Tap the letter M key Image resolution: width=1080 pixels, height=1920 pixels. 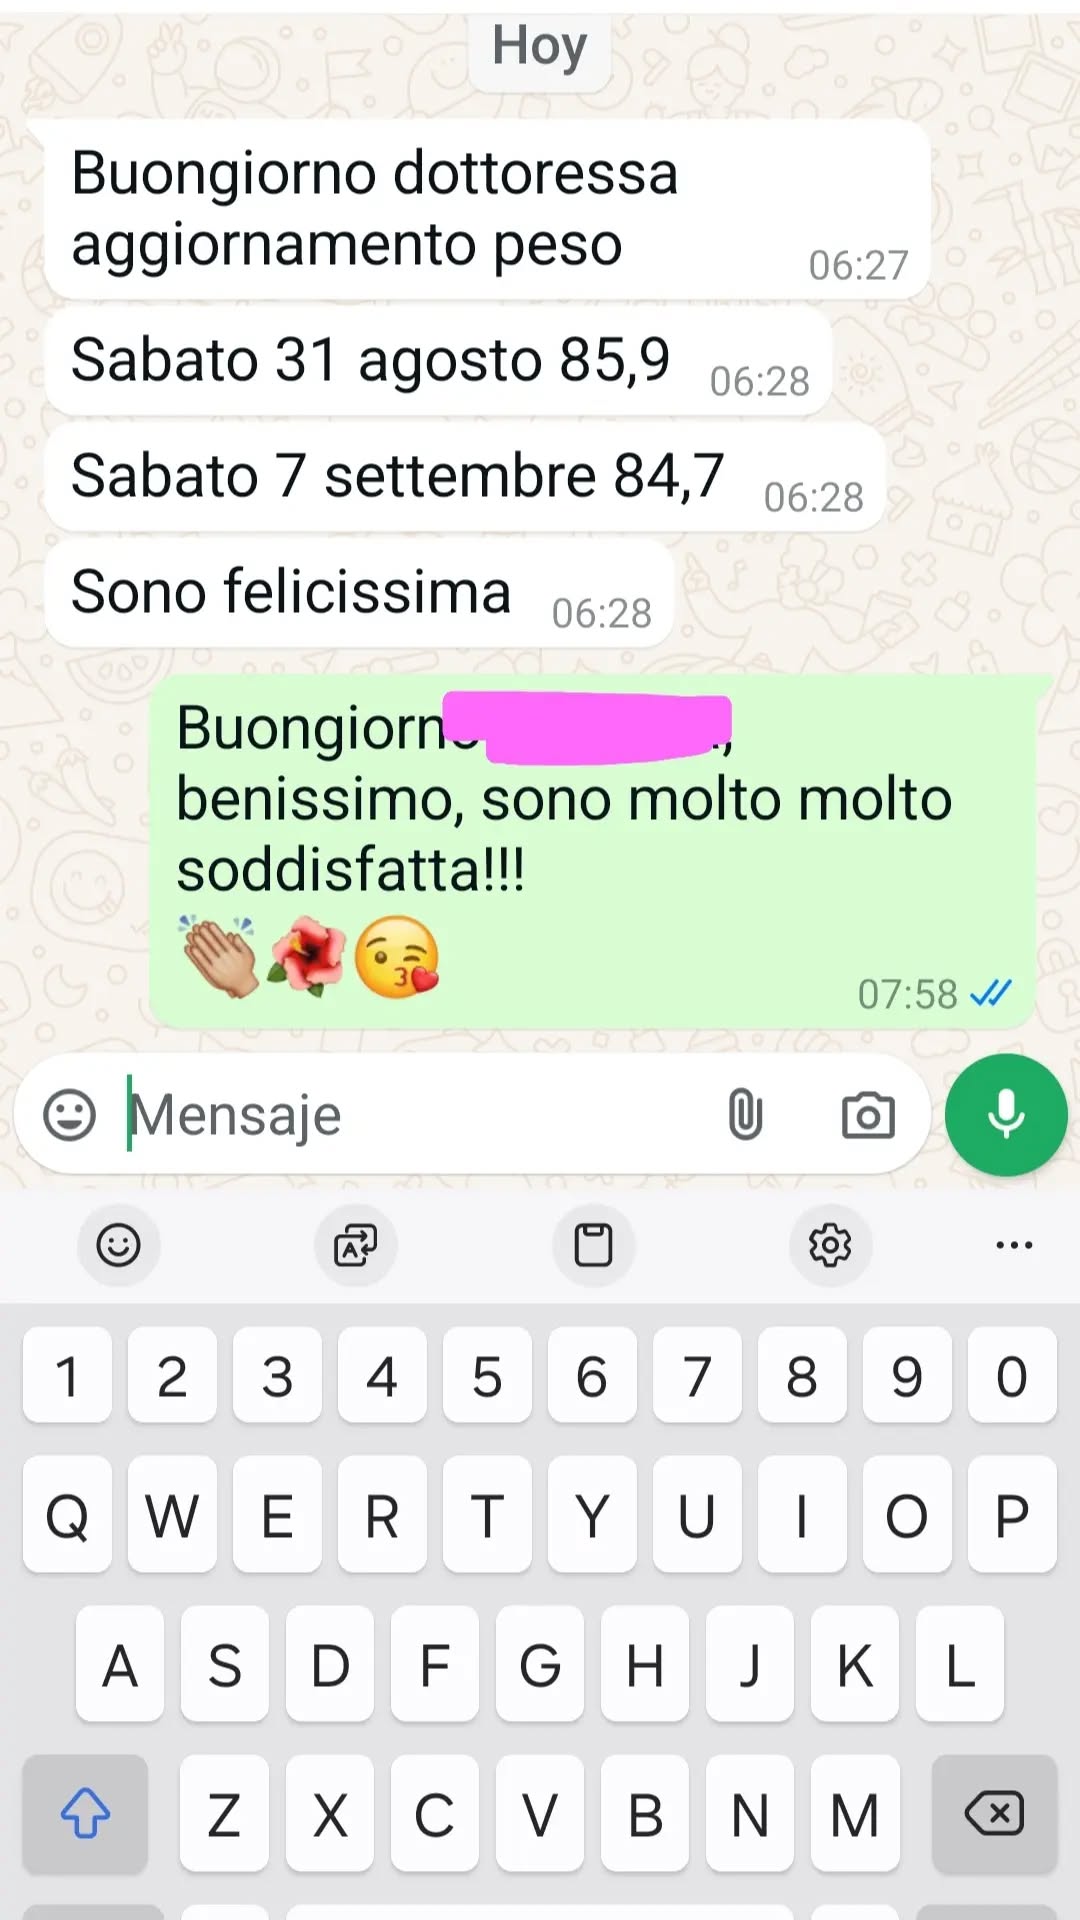point(855,1813)
